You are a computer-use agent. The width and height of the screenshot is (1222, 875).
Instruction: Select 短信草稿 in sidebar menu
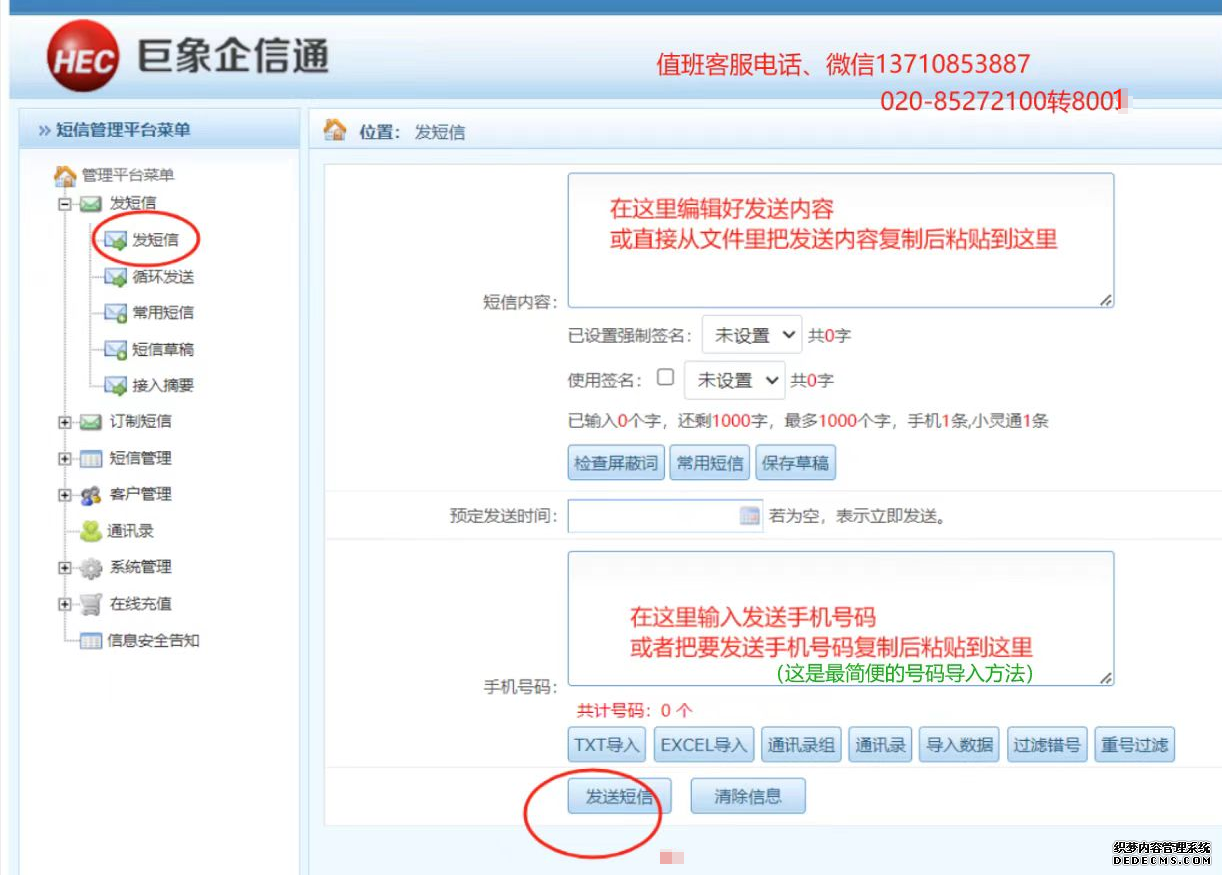tap(162, 349)
